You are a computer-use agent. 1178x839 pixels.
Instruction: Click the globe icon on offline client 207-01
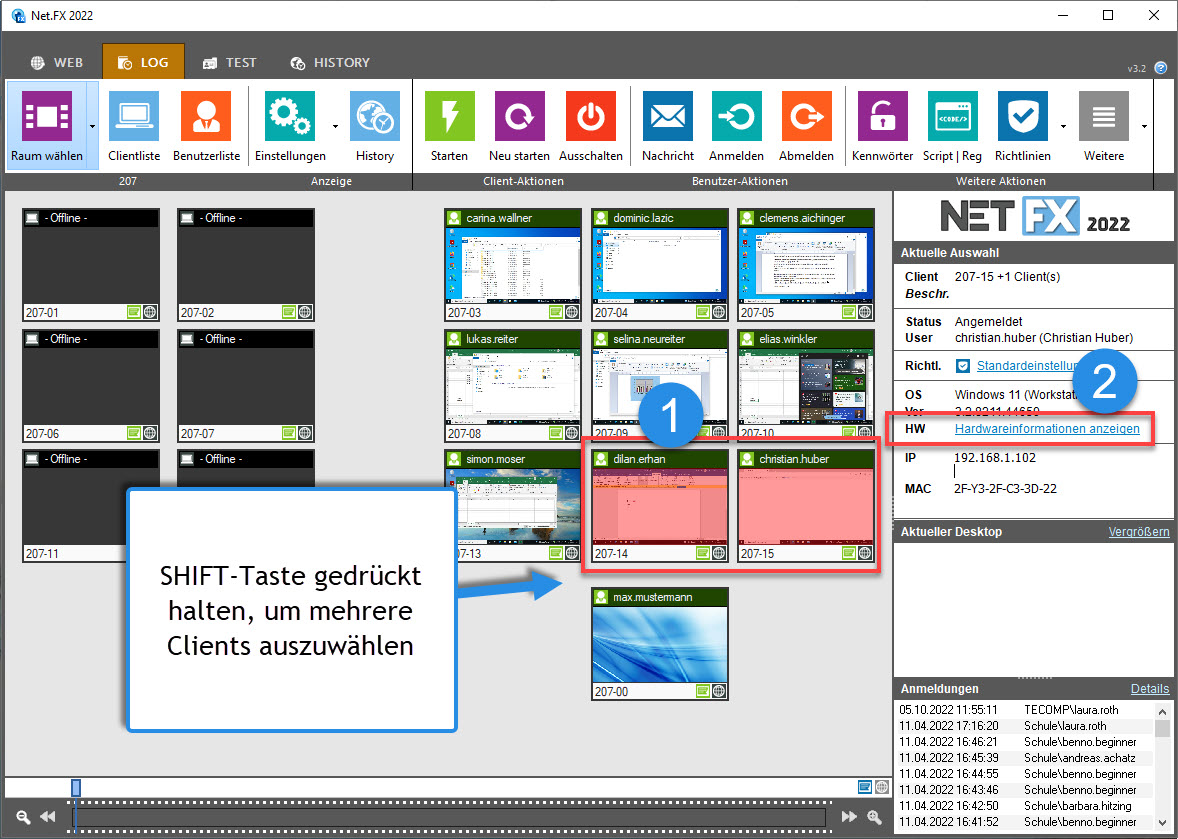(x=150, y=312)
